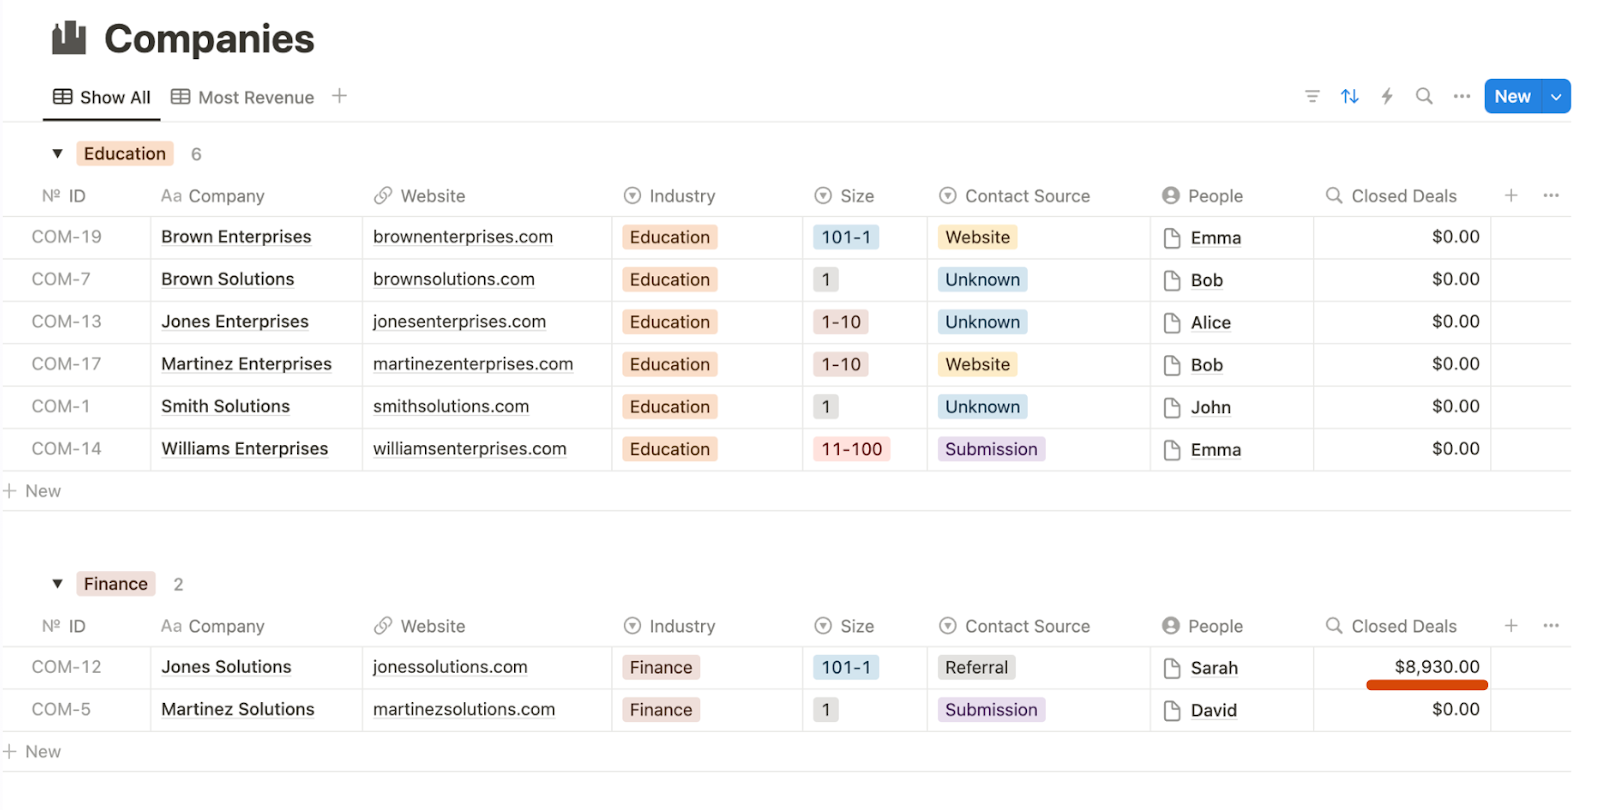The height and width of the screenshot is (810, 1600).
Task: Open Alice page icon in Jones Enterprises row
Action: pyautogui.click(x=1172, y=323)
